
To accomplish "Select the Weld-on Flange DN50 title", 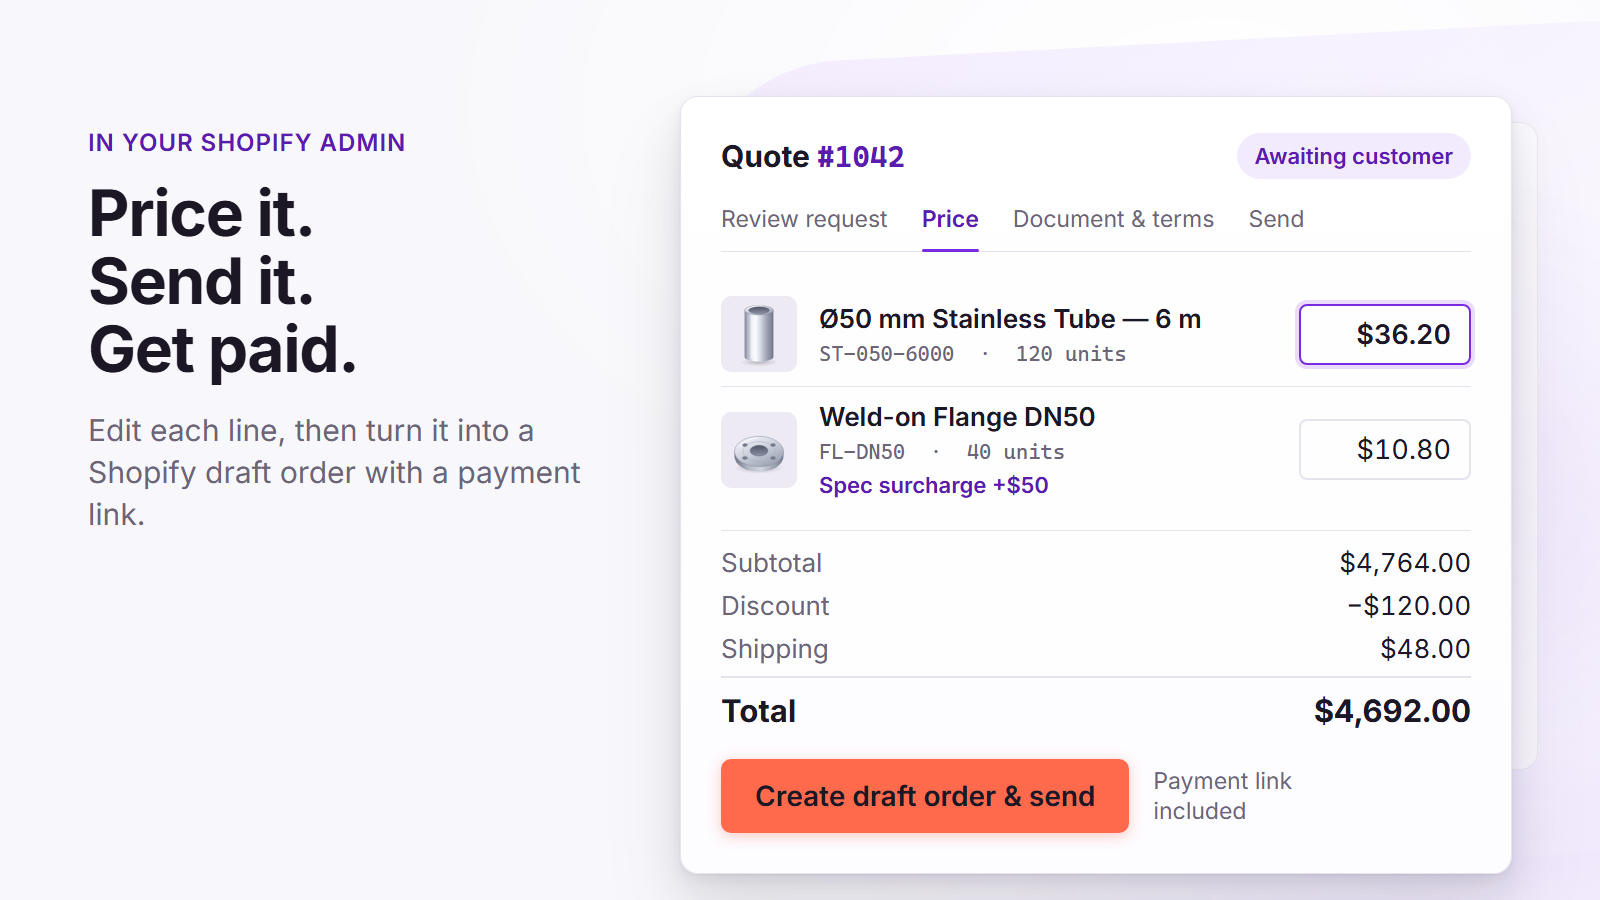I will [x=957, y=417].
